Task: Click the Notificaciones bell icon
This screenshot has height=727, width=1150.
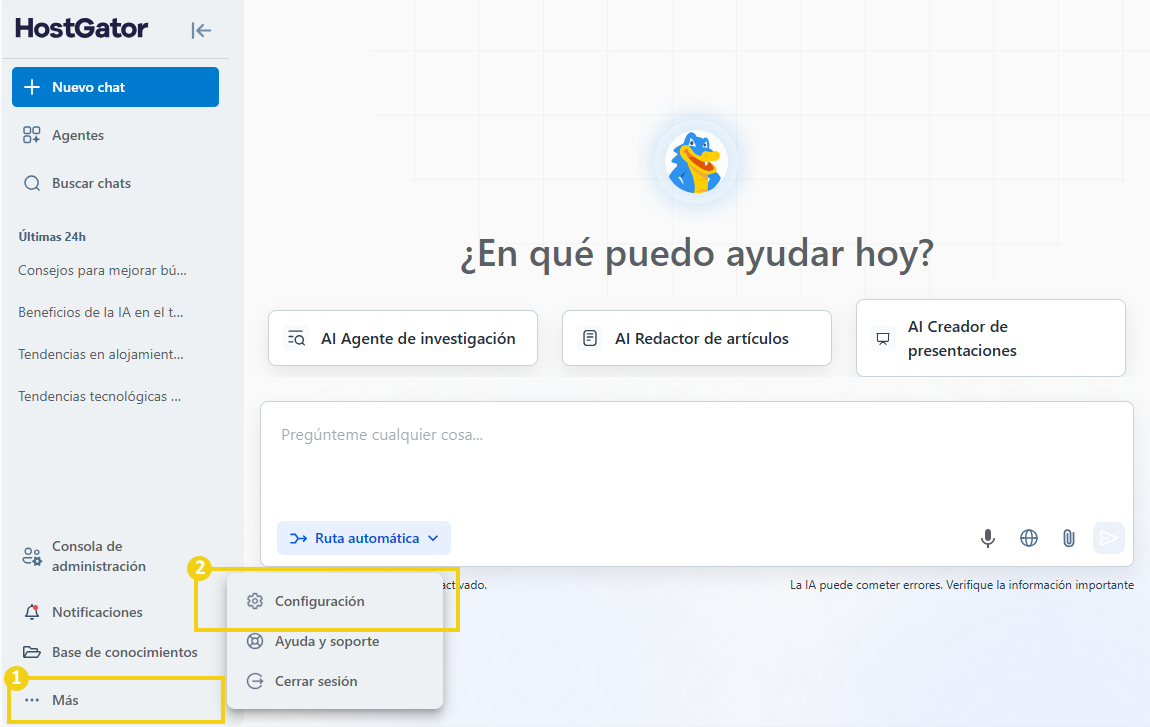Action: click(32, 612)
